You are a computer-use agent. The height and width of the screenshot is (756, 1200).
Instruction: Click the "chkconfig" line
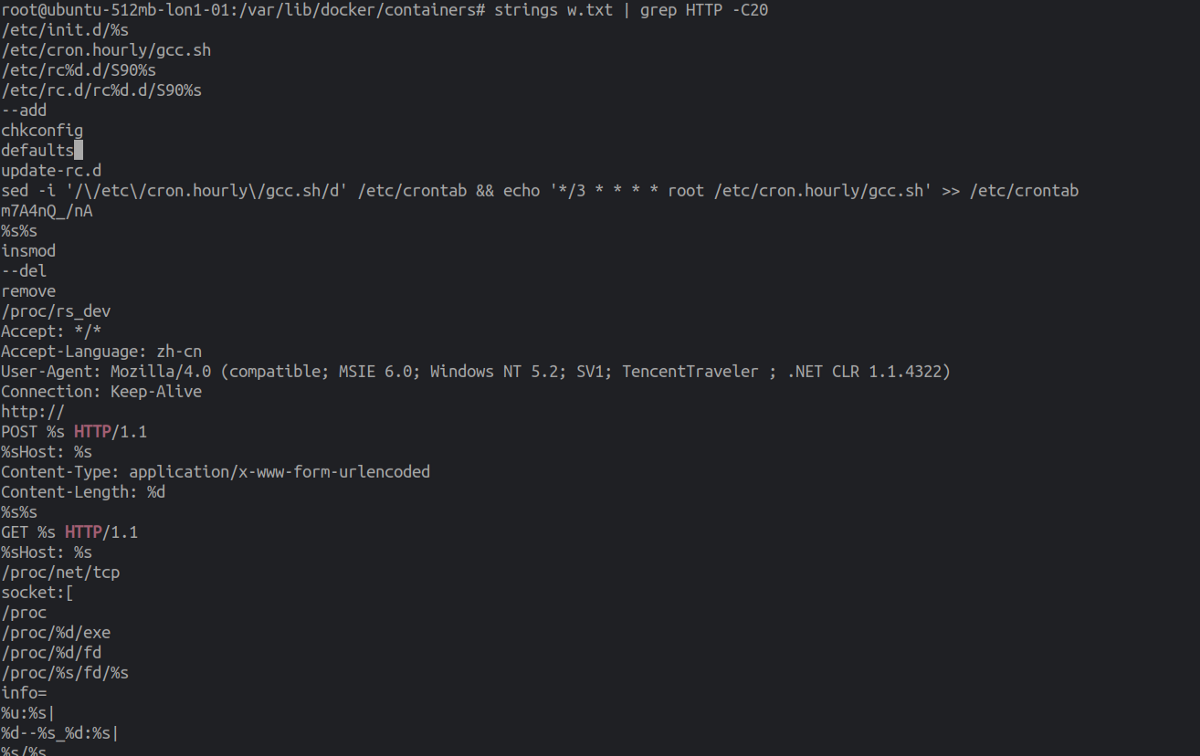click(42, 131)
